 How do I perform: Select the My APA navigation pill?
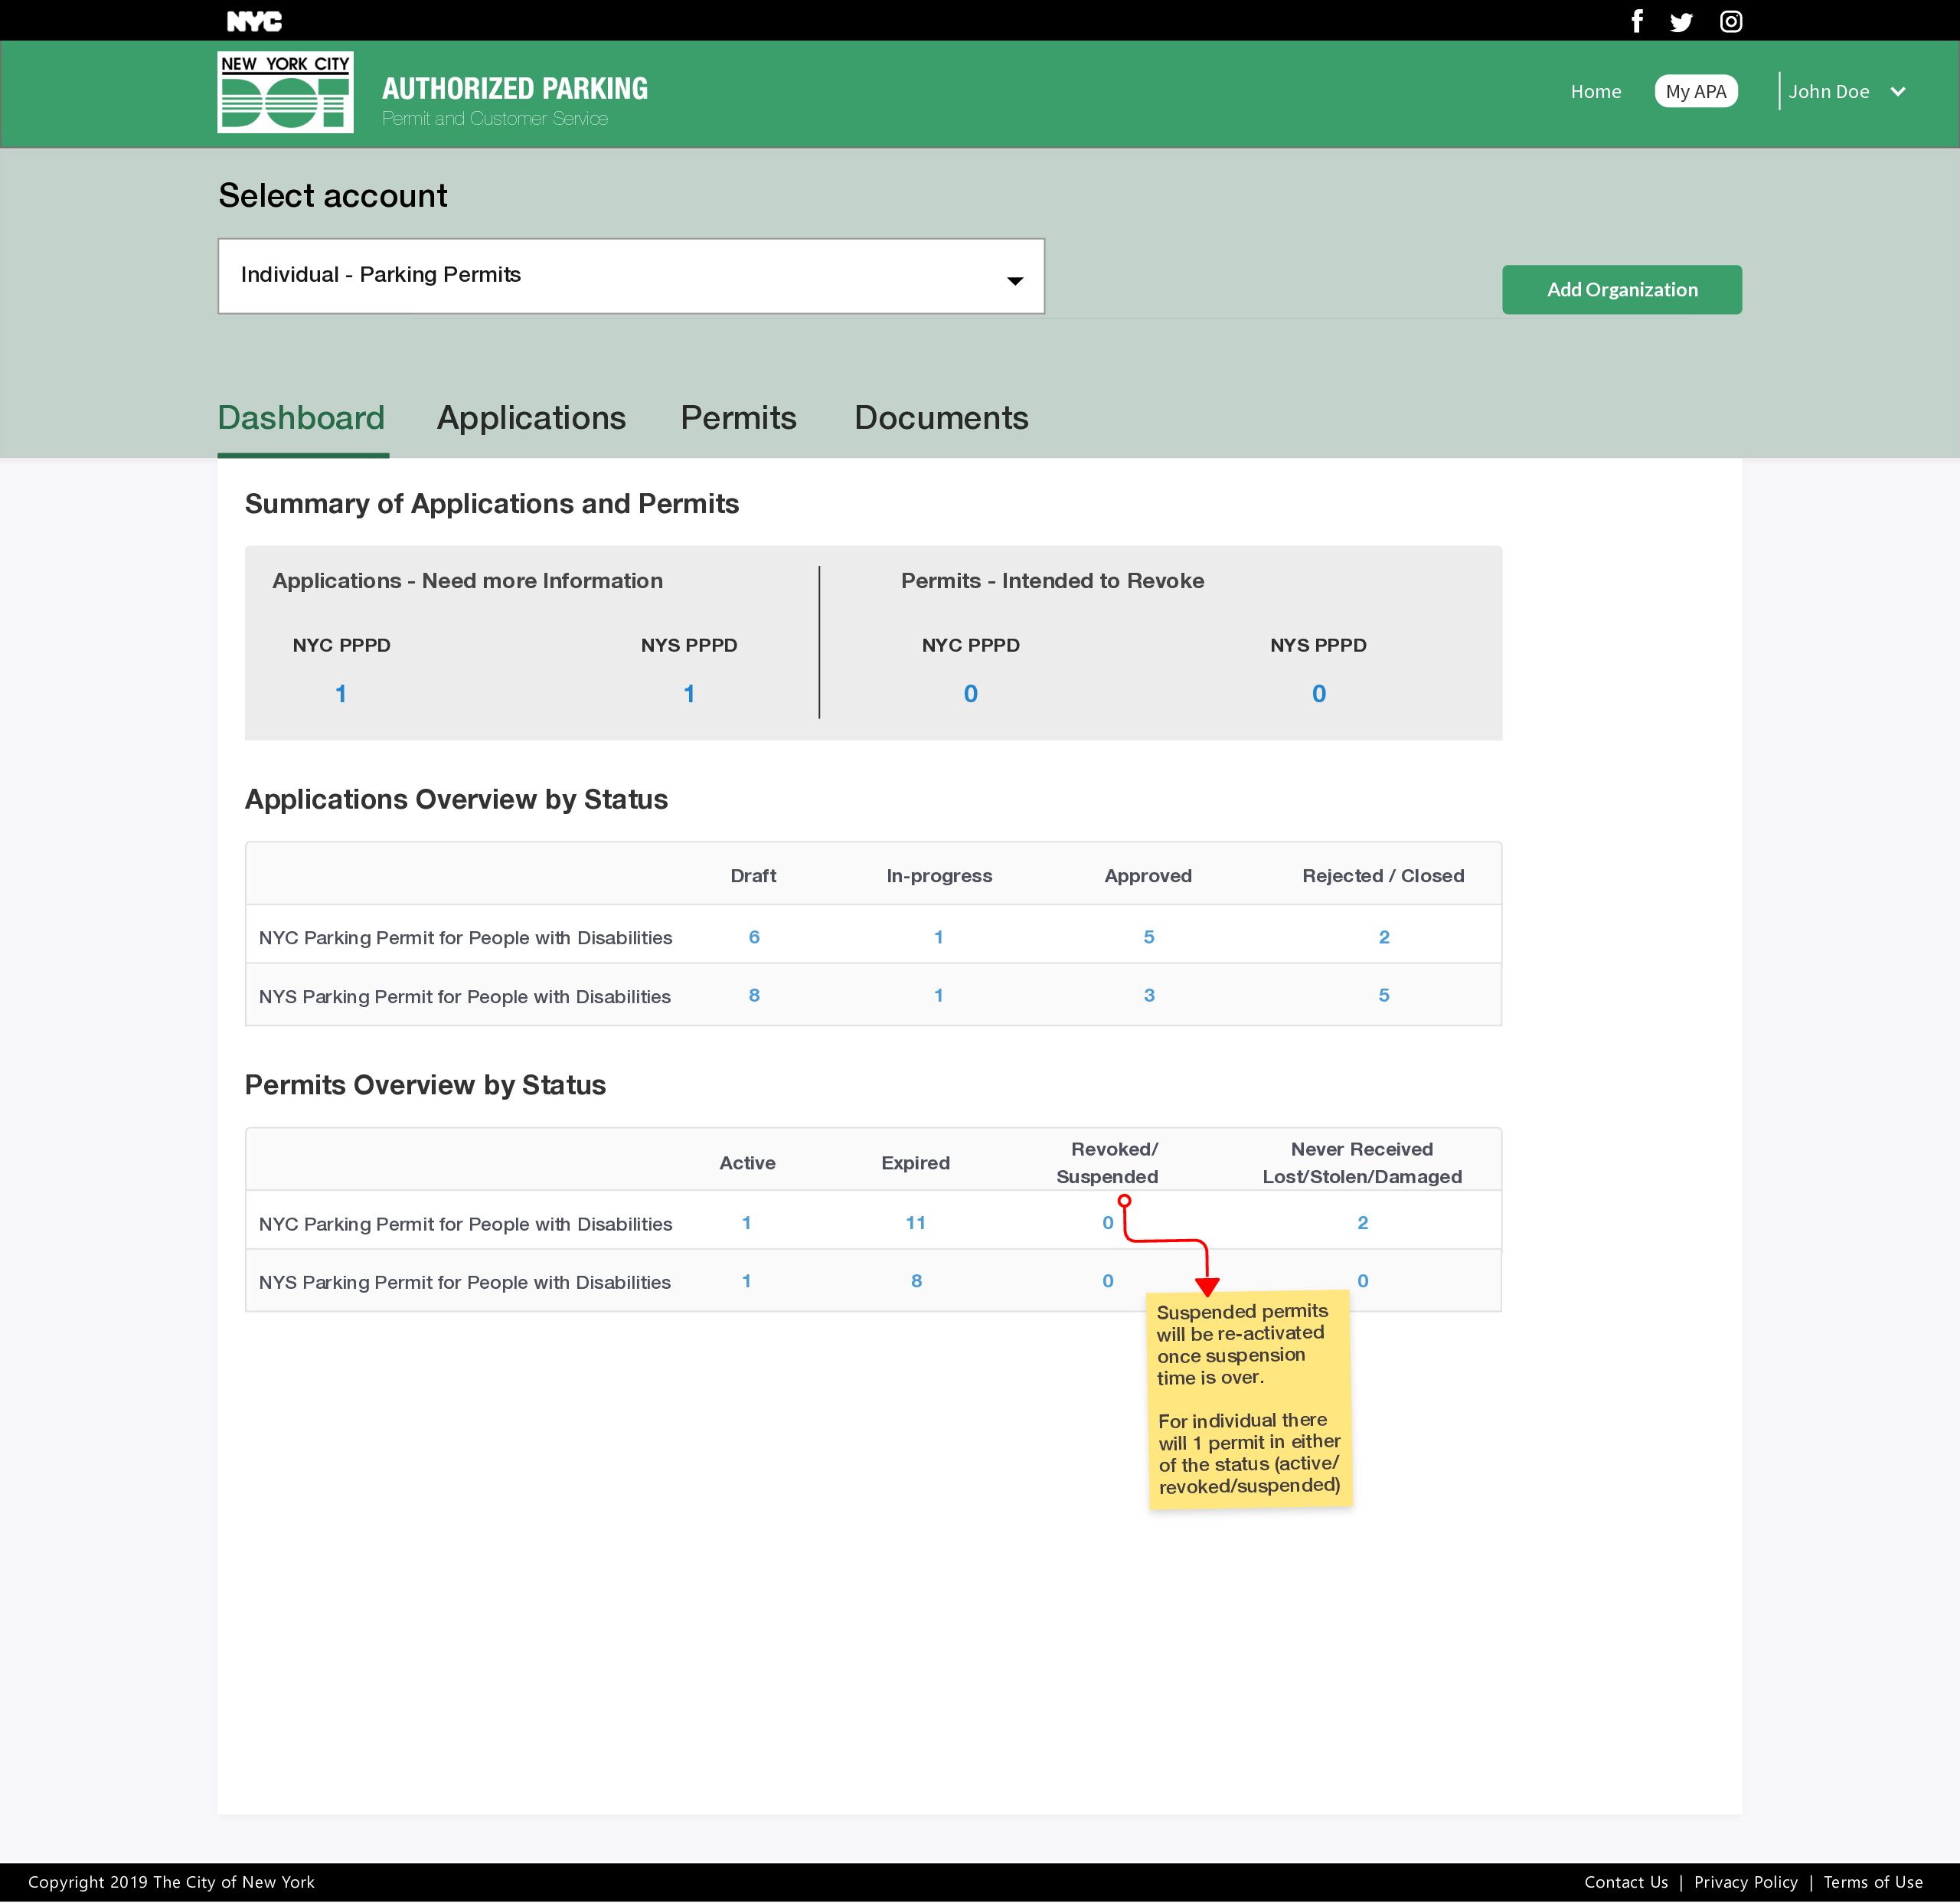(x=1696, y=91)
